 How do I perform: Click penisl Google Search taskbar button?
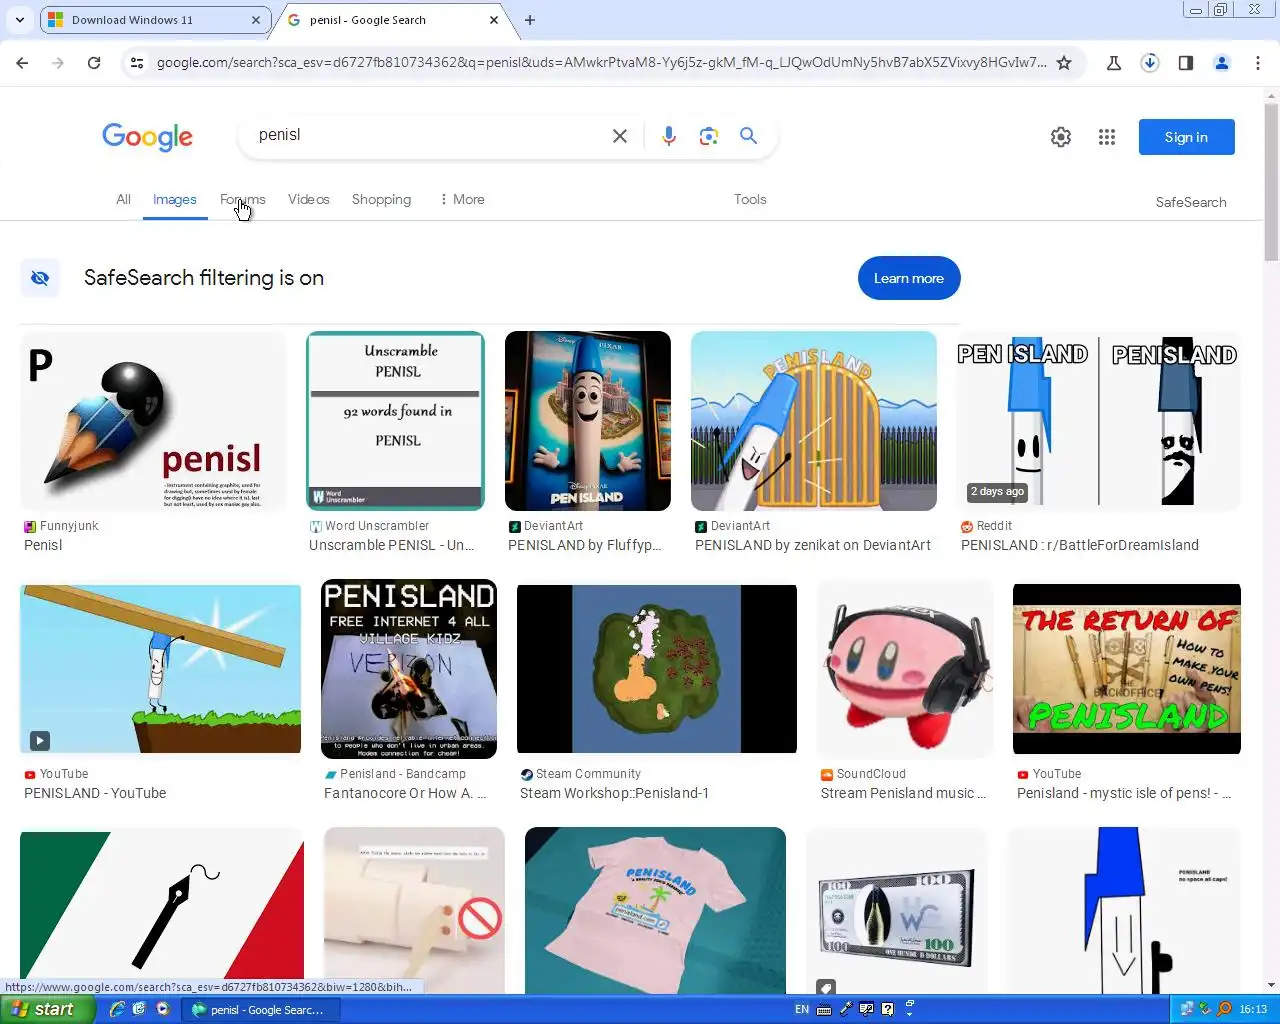[x=263, y=1010]
